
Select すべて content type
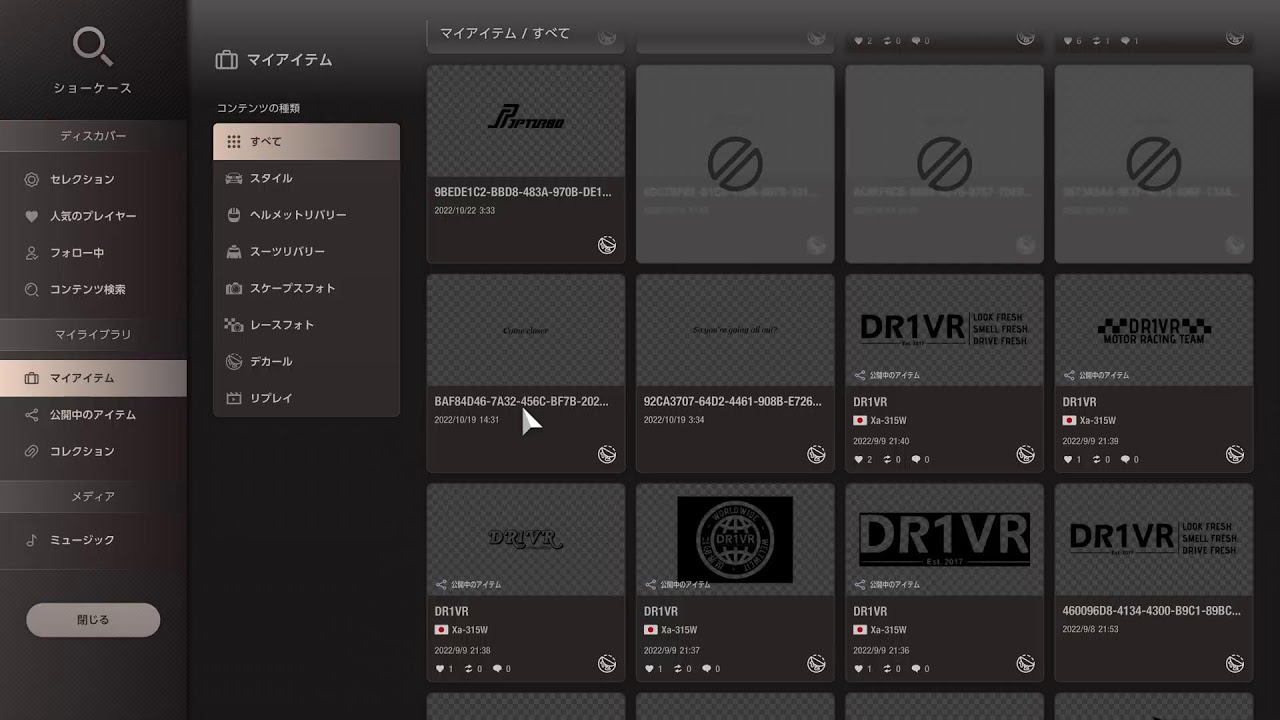pyautogui.click(x=306, y=142)
